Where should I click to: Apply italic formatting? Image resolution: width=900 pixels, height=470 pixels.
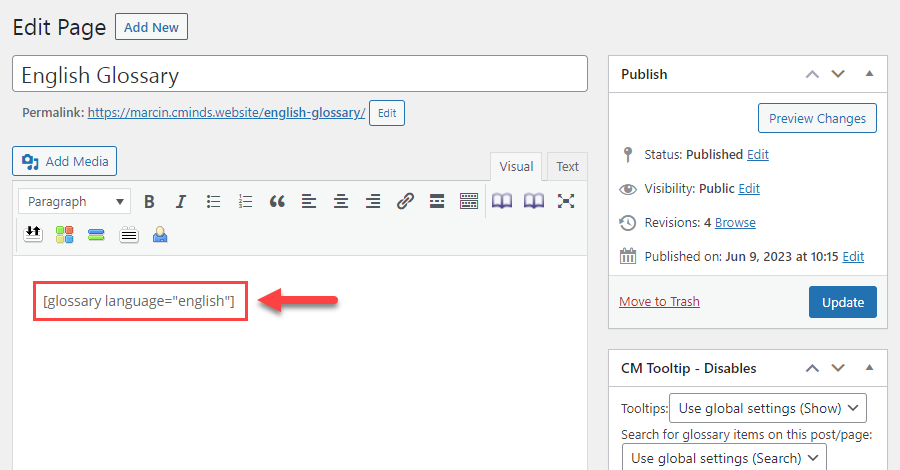[181, 201]
